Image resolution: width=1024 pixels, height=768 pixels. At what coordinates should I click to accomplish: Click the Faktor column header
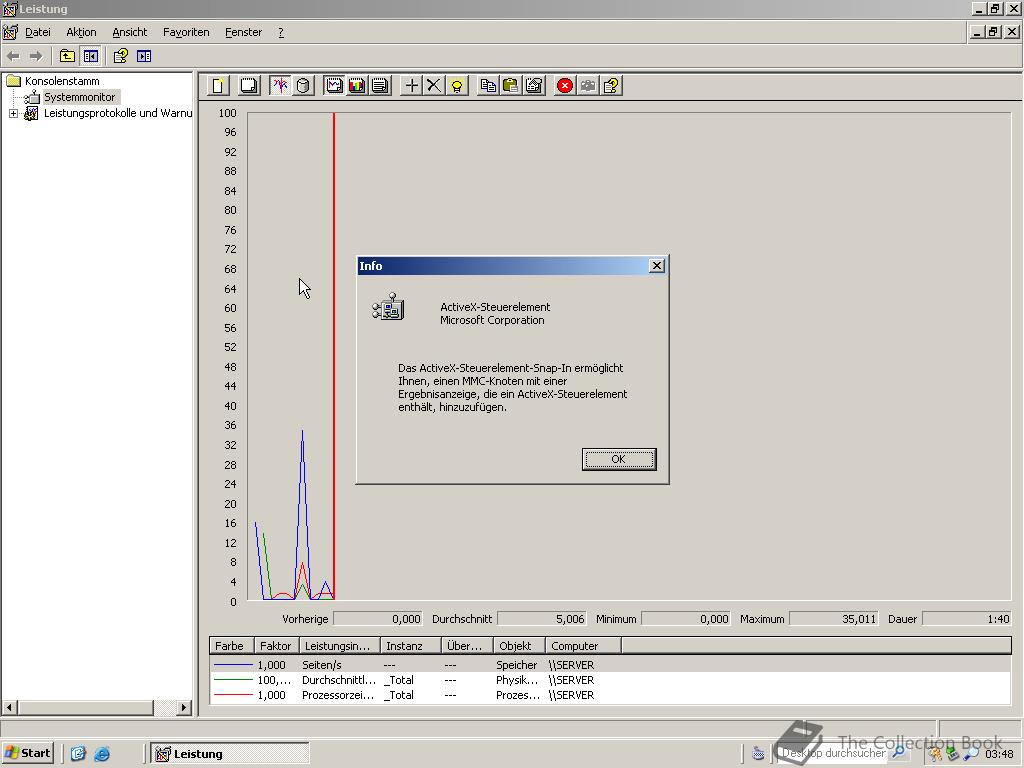click(276, 646)
